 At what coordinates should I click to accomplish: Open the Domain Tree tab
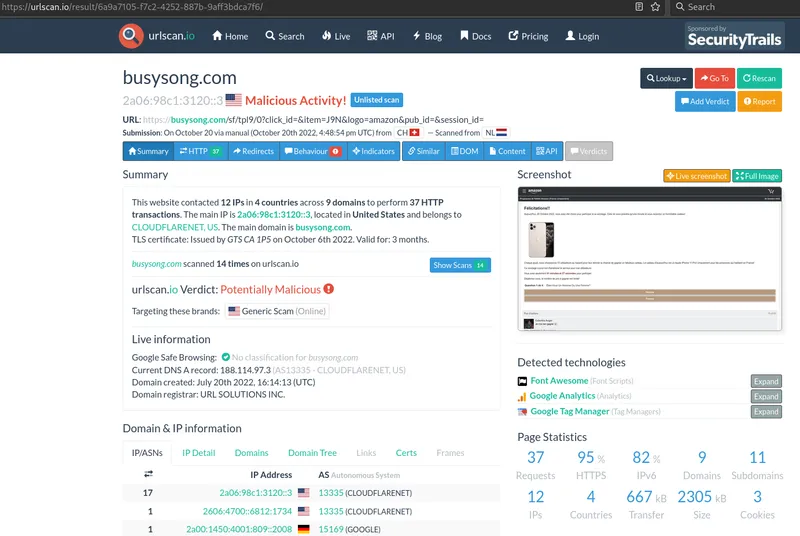click(312, 453)
